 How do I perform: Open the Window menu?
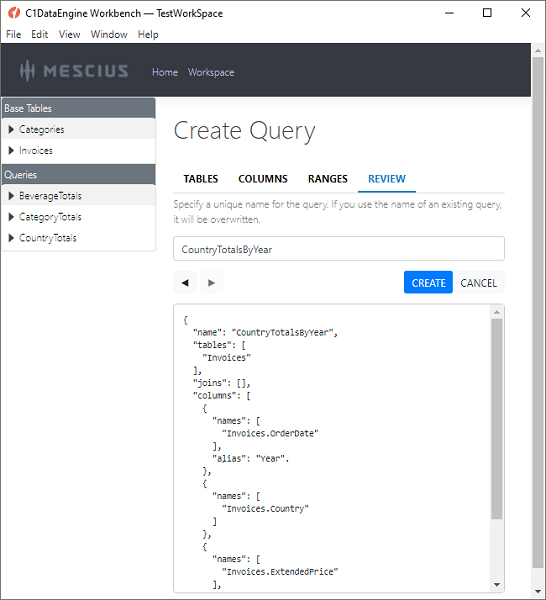coord(109,34)
